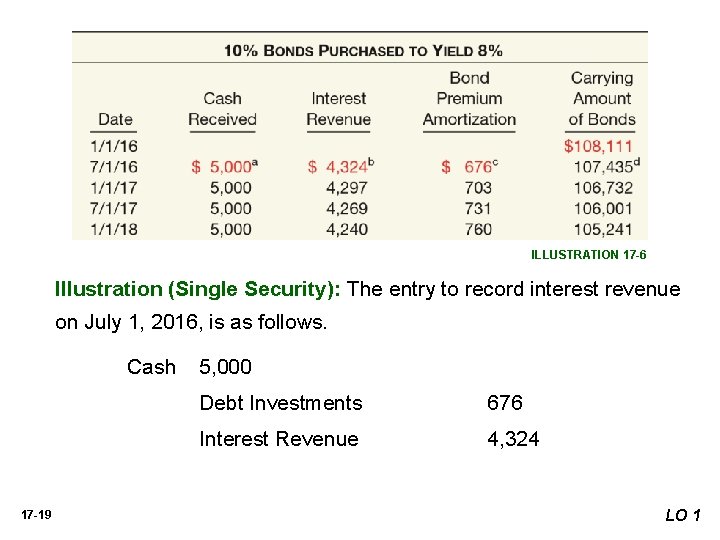Click the 1/1/18 date row label

(114, 229)
